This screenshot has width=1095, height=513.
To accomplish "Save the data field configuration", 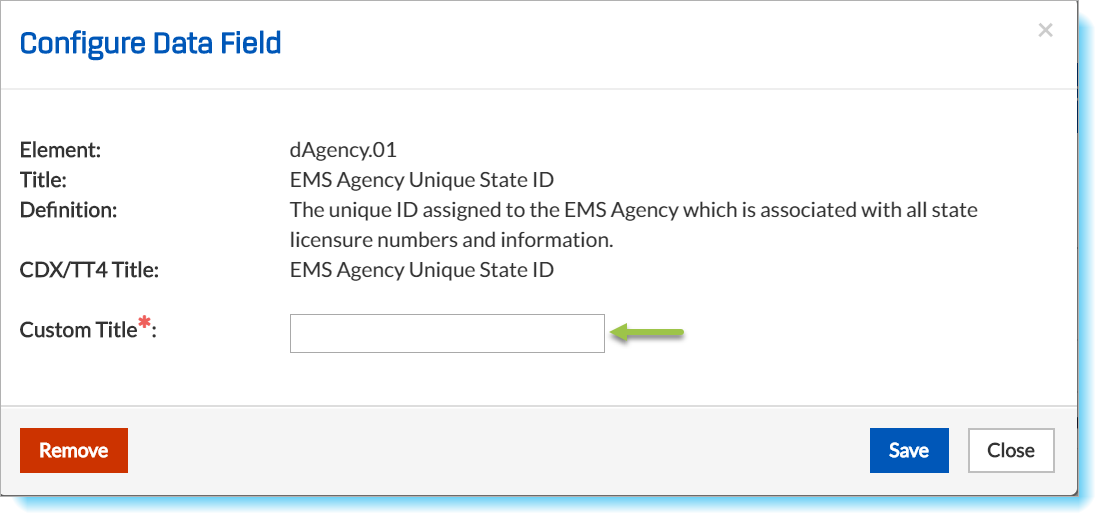I will click(x=908, y=451).
